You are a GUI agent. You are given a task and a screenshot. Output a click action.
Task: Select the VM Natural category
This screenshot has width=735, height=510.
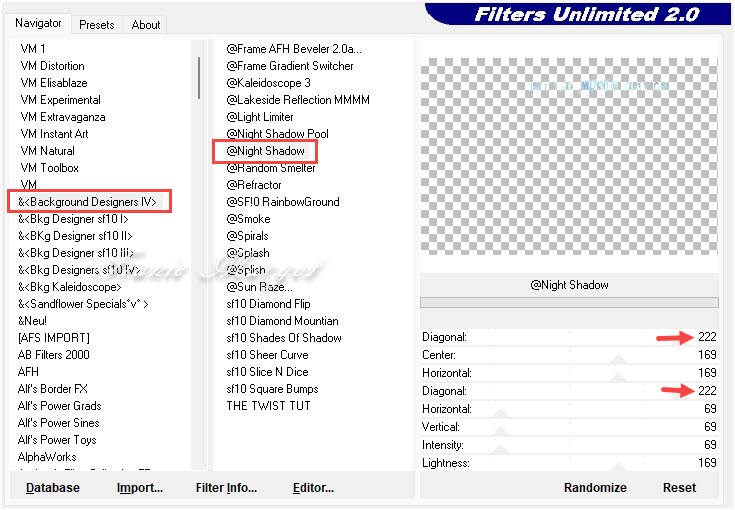(x=47, y=151)
